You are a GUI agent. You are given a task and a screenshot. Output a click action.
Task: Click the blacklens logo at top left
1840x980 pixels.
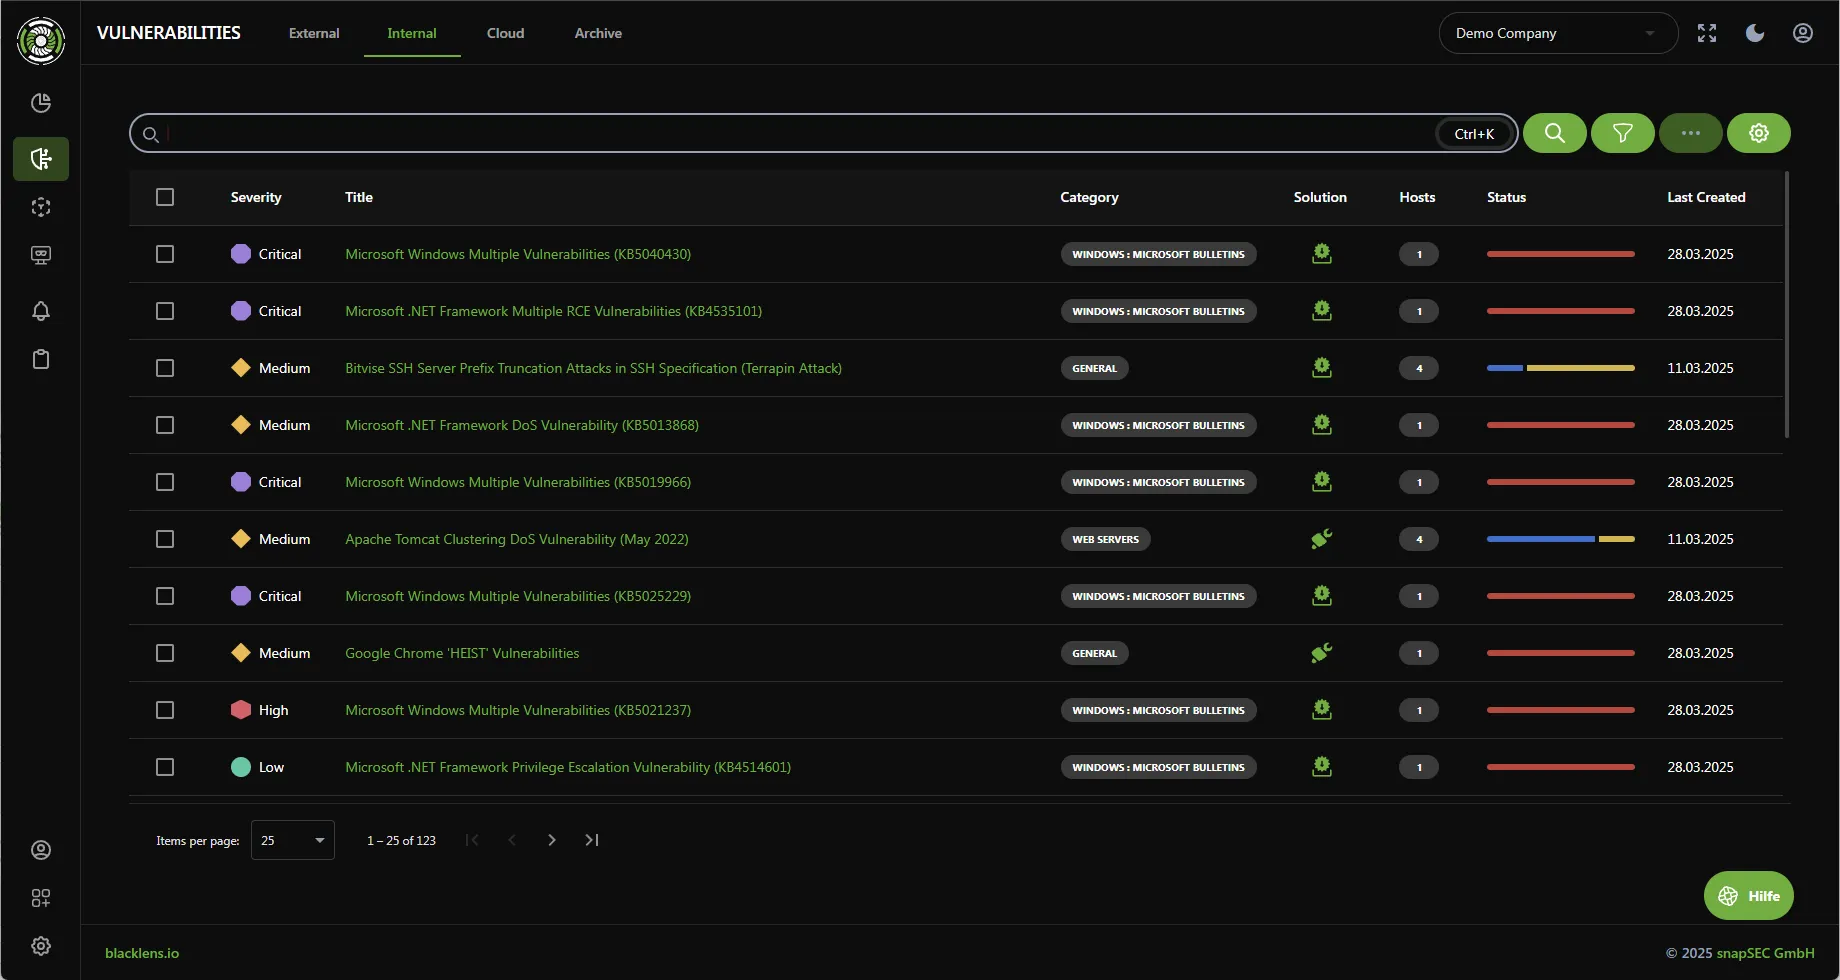pos(41,41)
